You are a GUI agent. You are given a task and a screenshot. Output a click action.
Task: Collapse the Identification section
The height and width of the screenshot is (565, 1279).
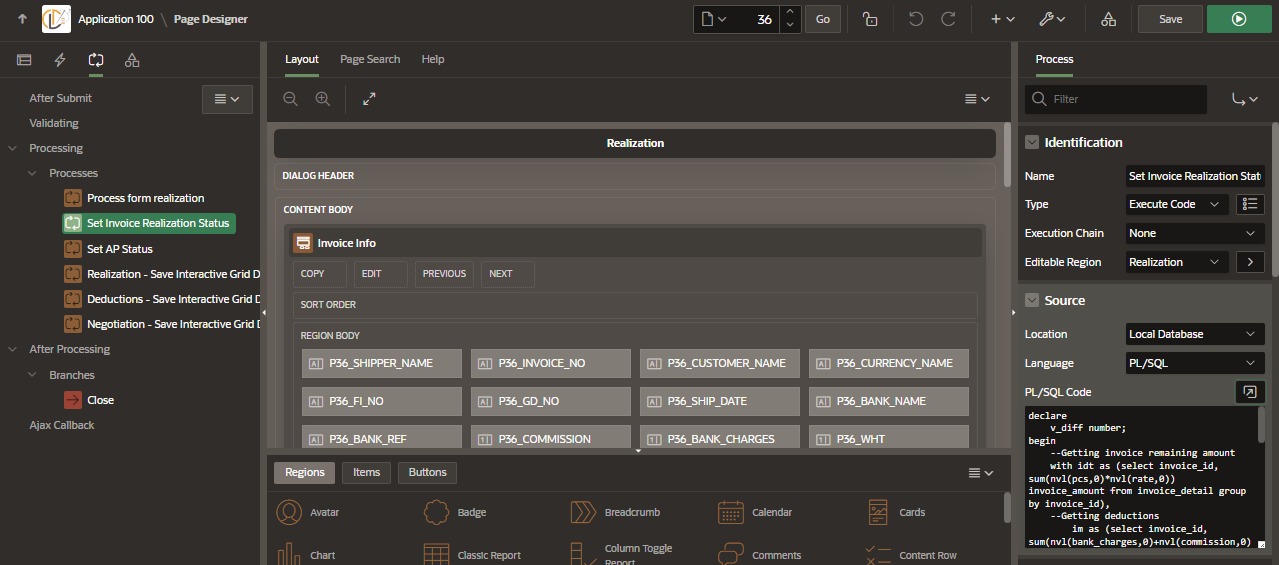click(1033, 143)
